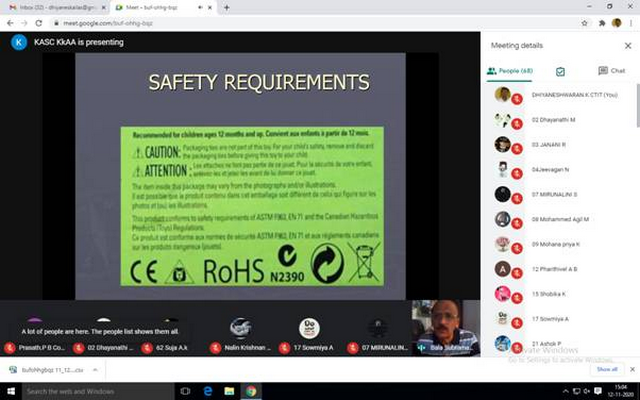Open File Explorer from the taskbar
The height and width of the screenshot is (400, 640).
point(229,391)
